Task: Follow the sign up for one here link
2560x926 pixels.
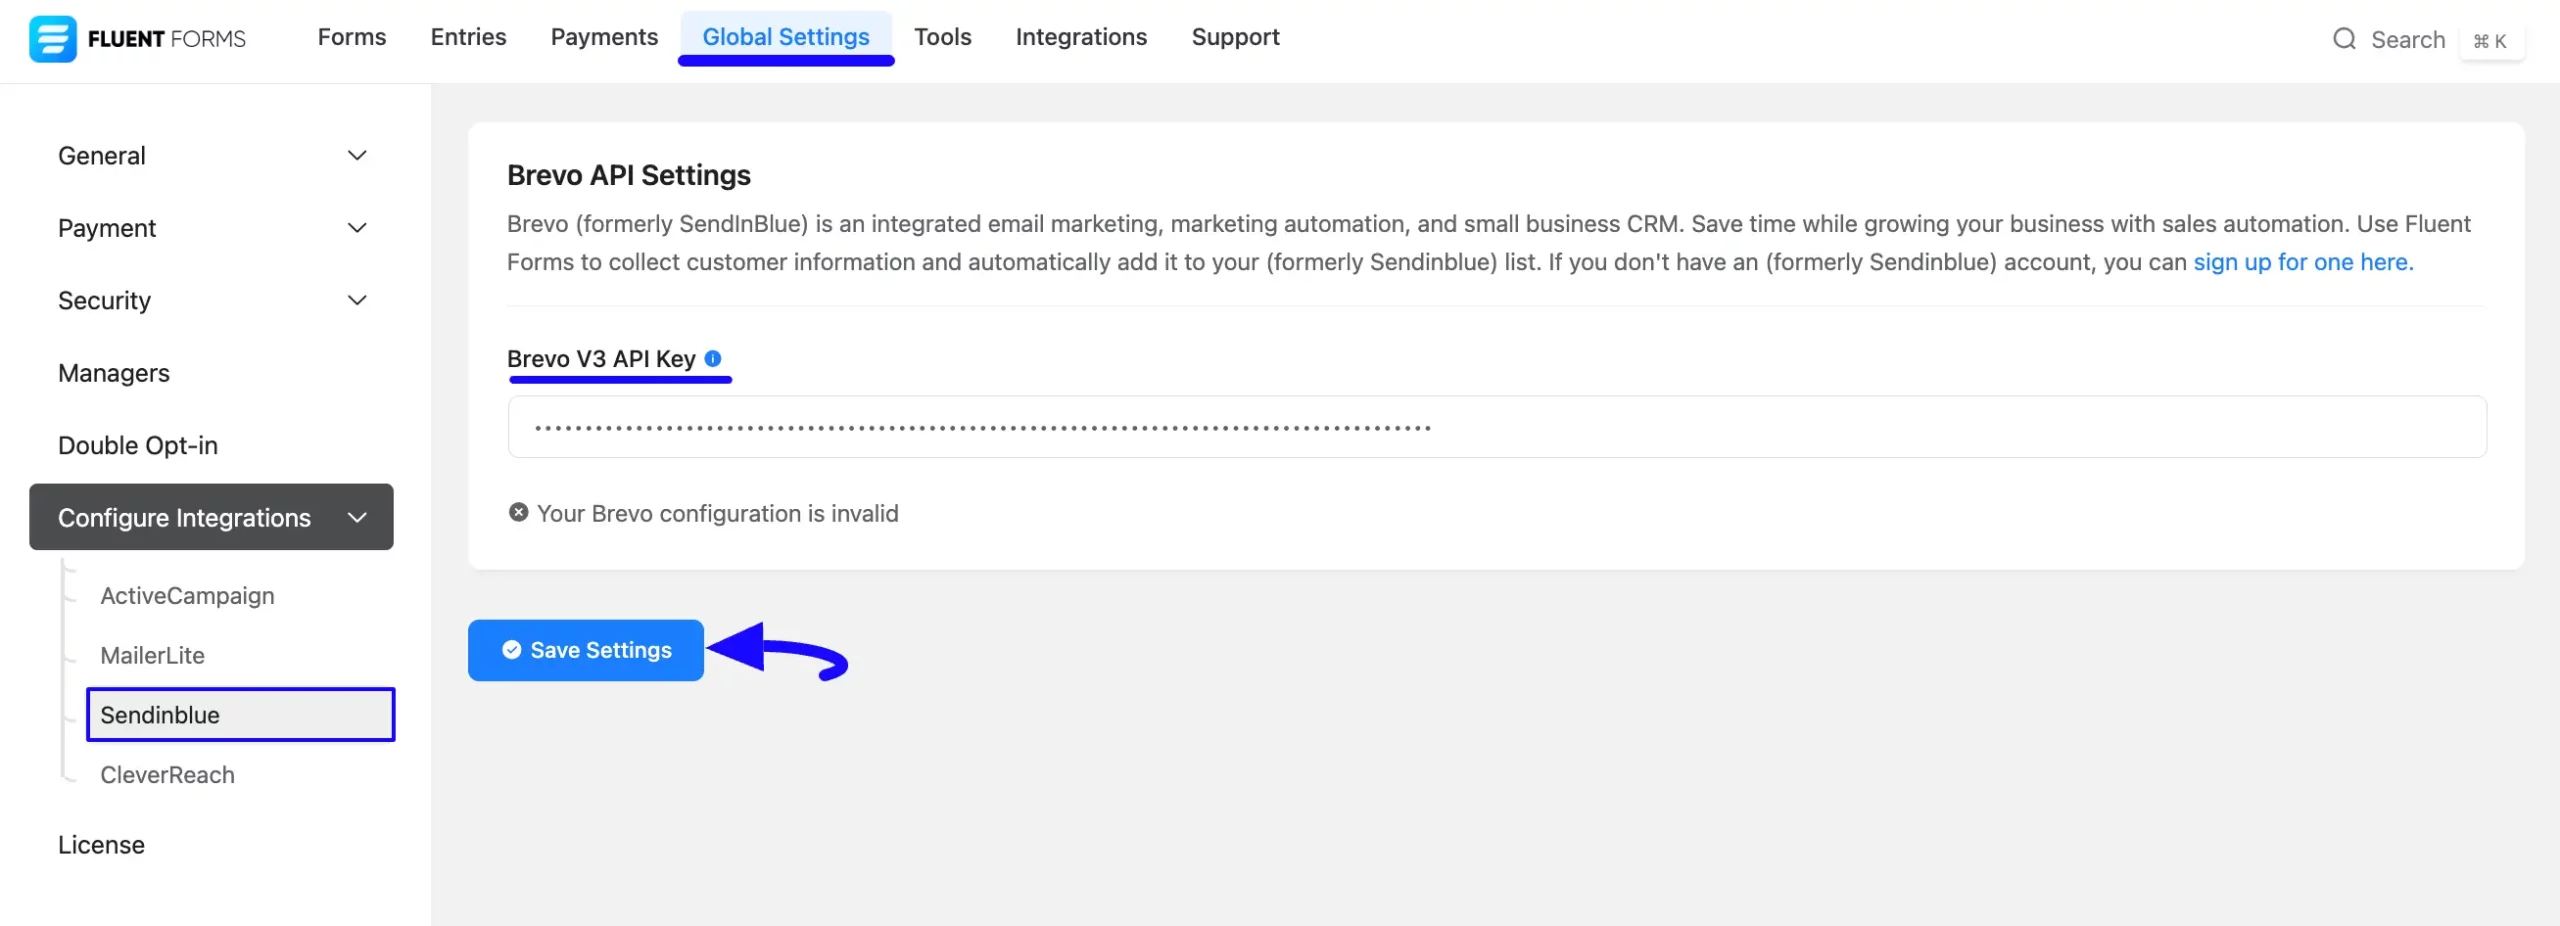Action: (x=2303, y=262)
